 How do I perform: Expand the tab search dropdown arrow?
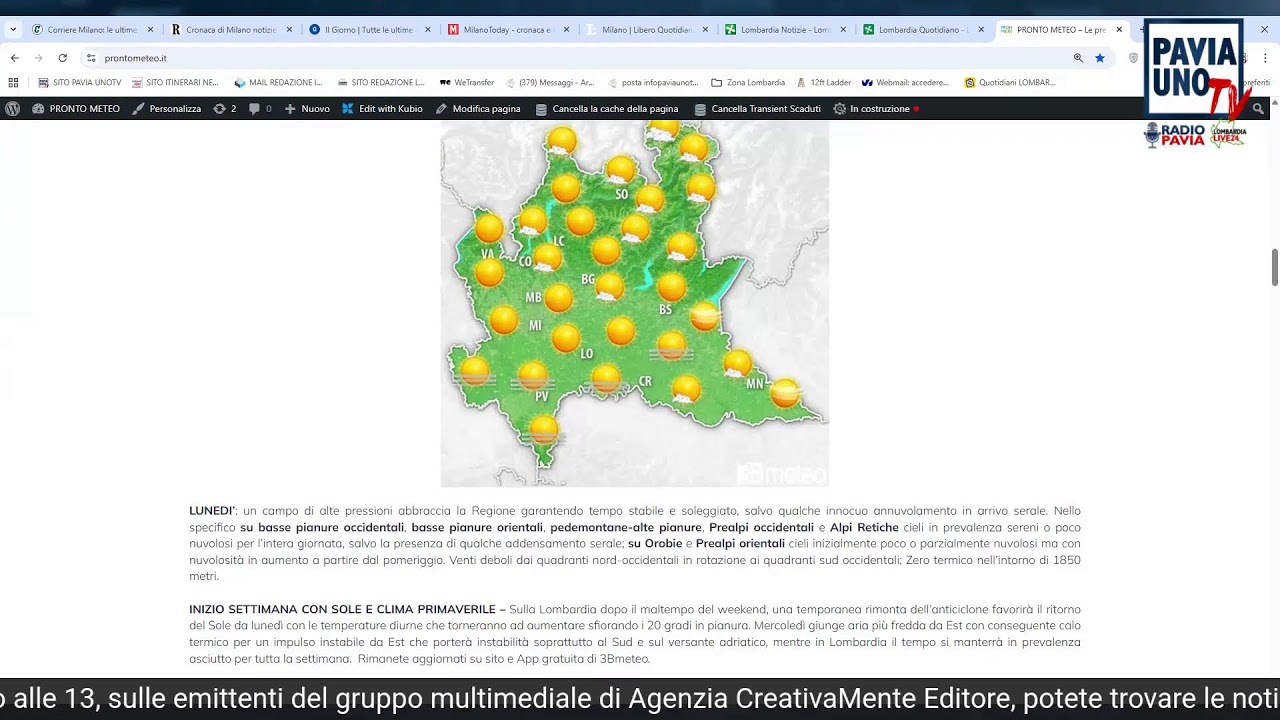[13, 29]
